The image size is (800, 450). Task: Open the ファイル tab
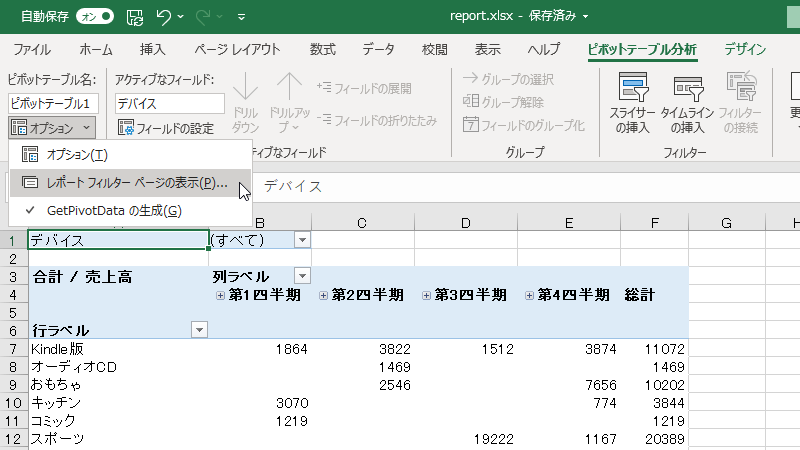point(32,49)
